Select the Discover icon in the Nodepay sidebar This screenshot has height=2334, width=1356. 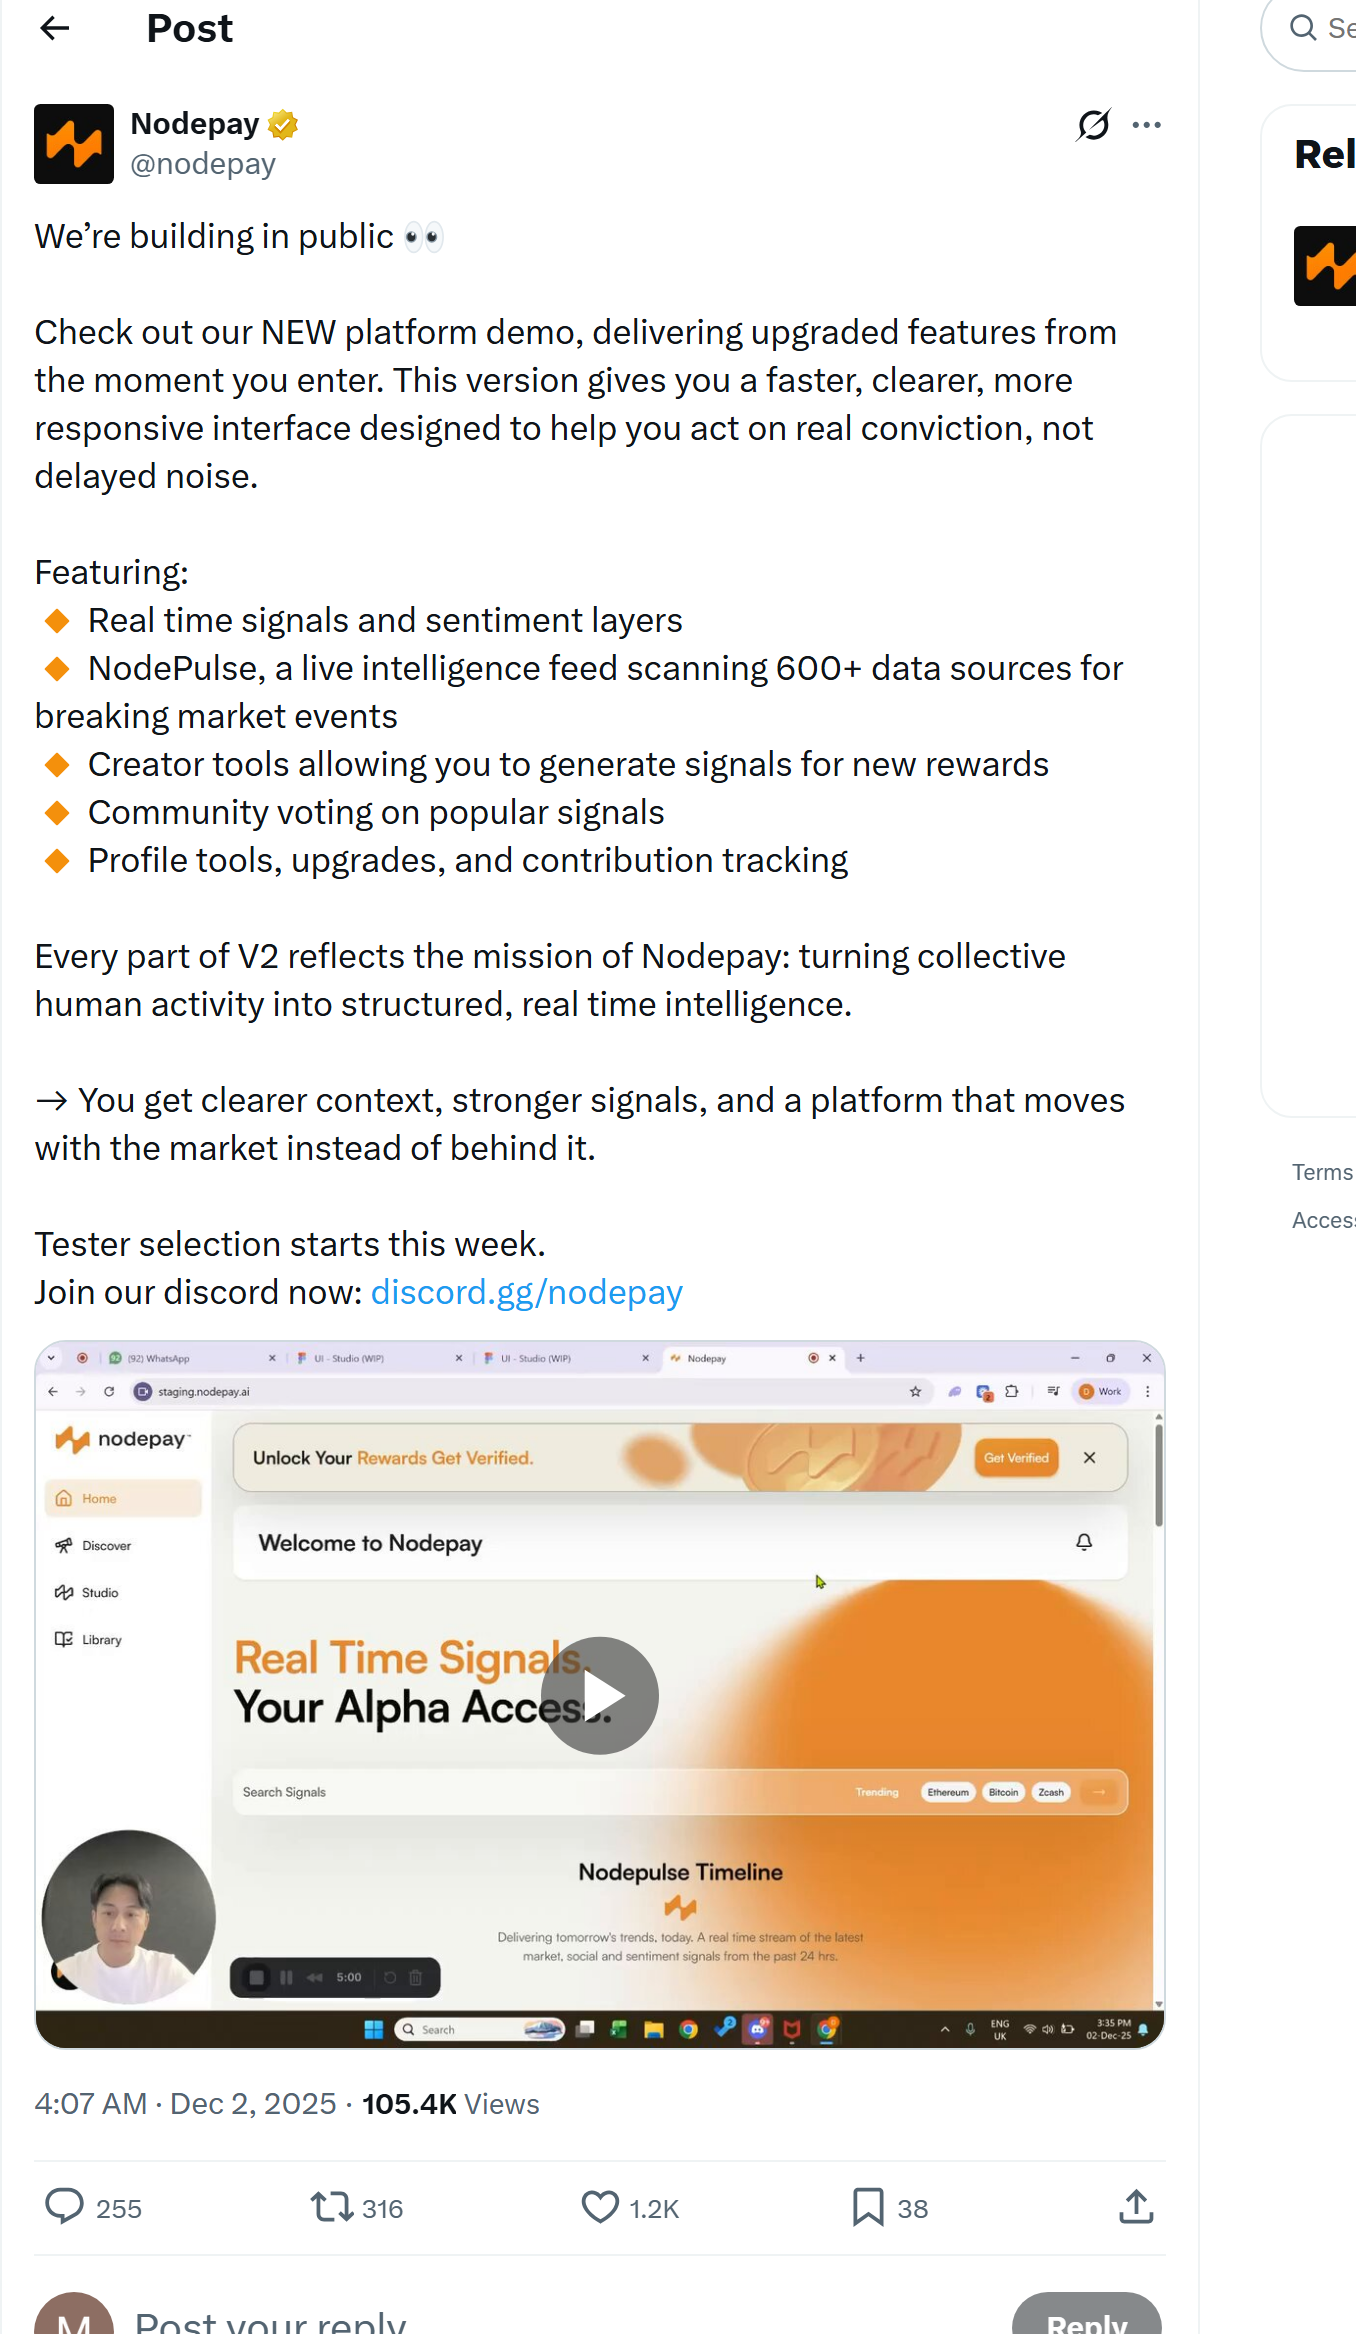tap(62, 1545)
